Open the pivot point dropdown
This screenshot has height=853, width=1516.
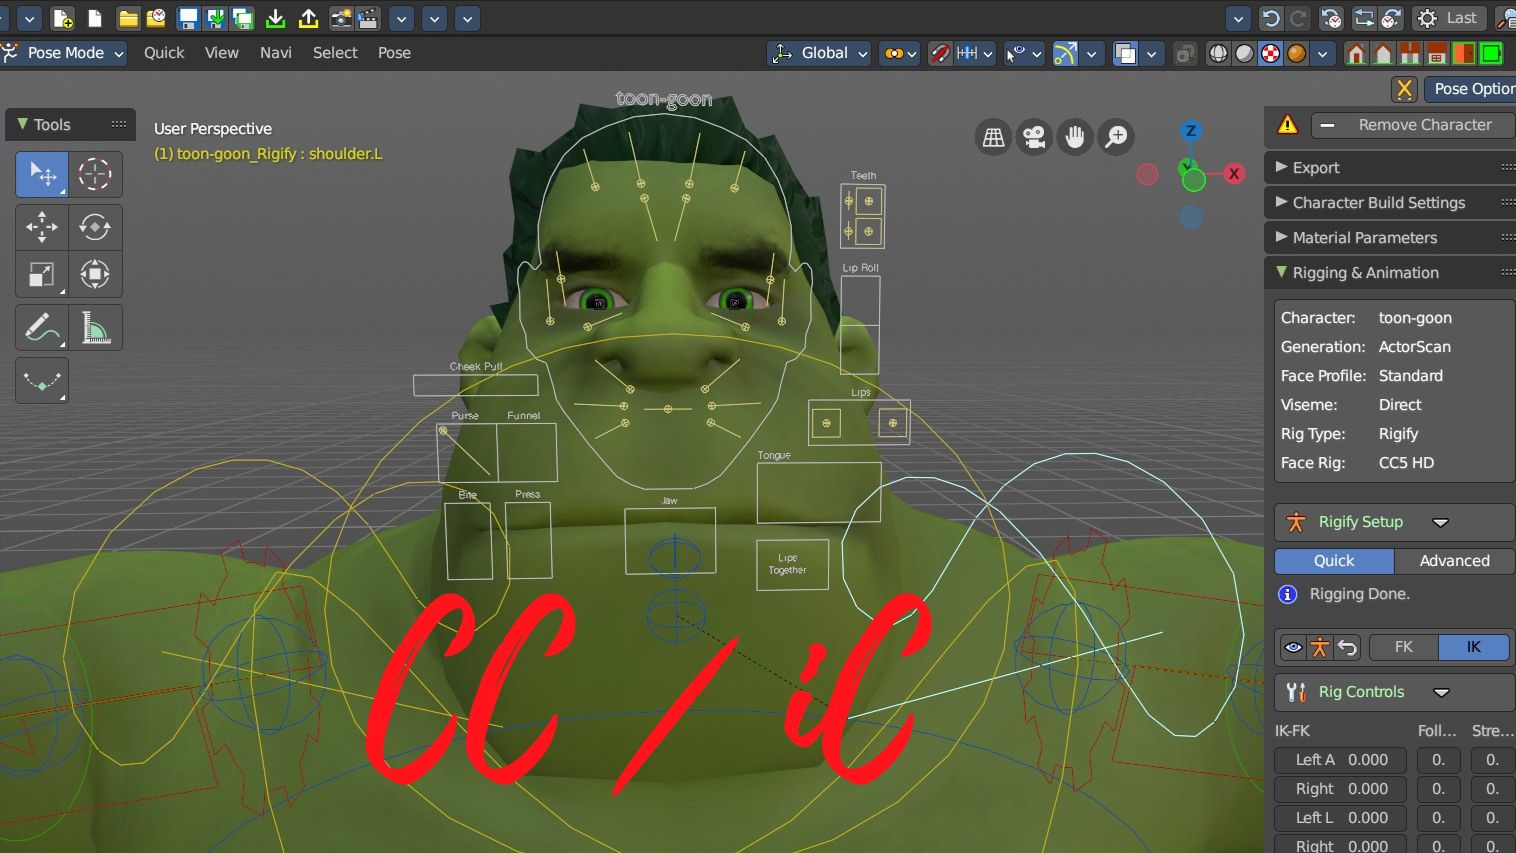point(900,53)
